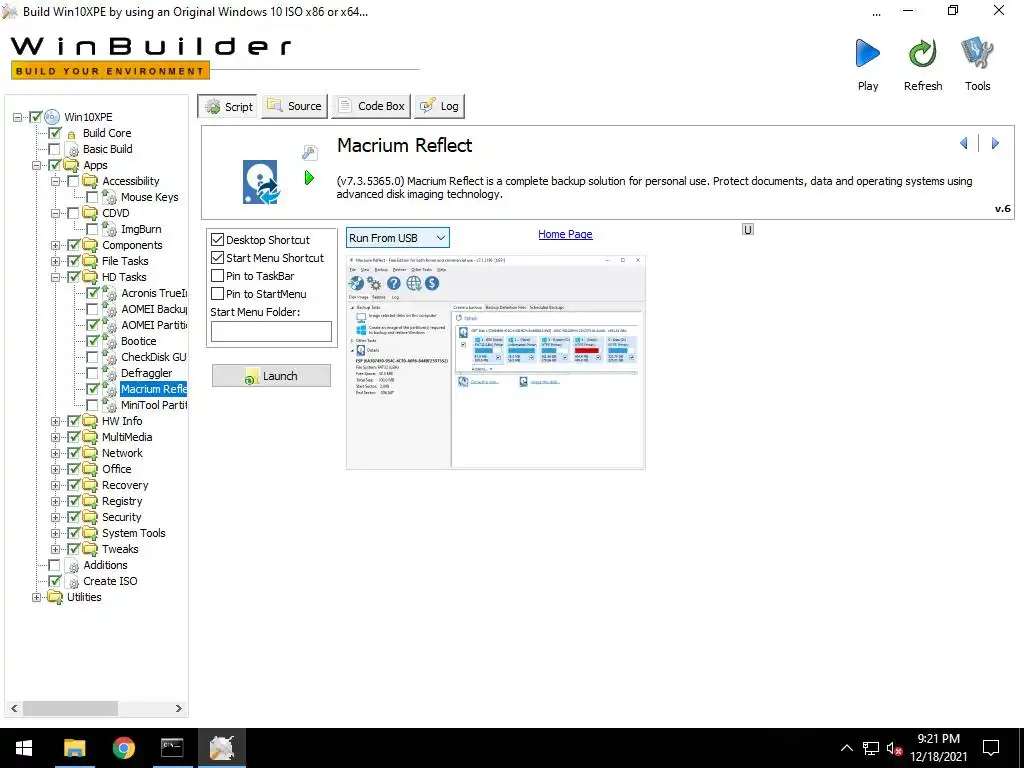Click the WinBuilder taskbar icon

(221, 748)
